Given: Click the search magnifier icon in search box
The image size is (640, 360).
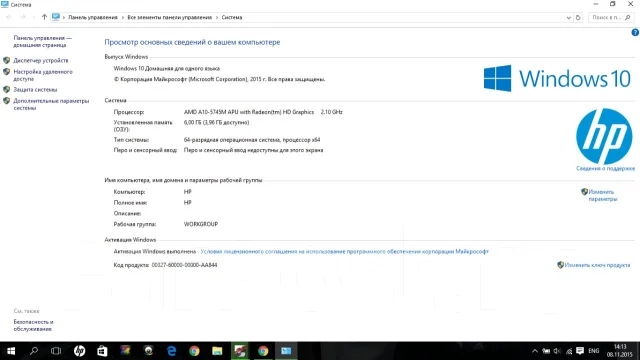Looking at the screenshot, I should (x=628, y=18).
